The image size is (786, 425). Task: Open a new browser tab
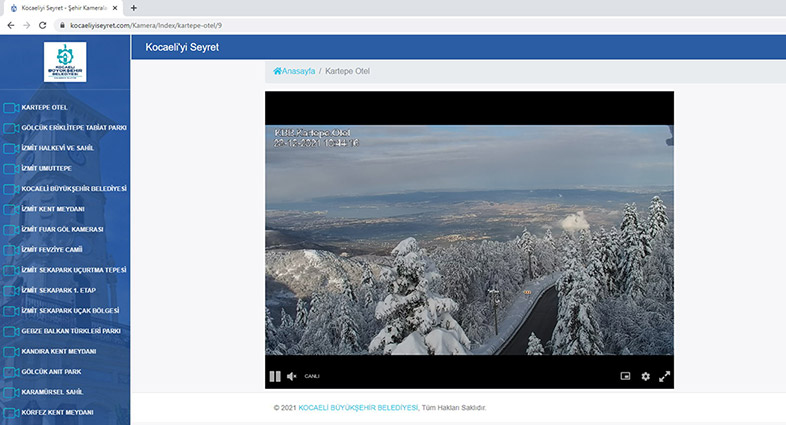point(134,8)
